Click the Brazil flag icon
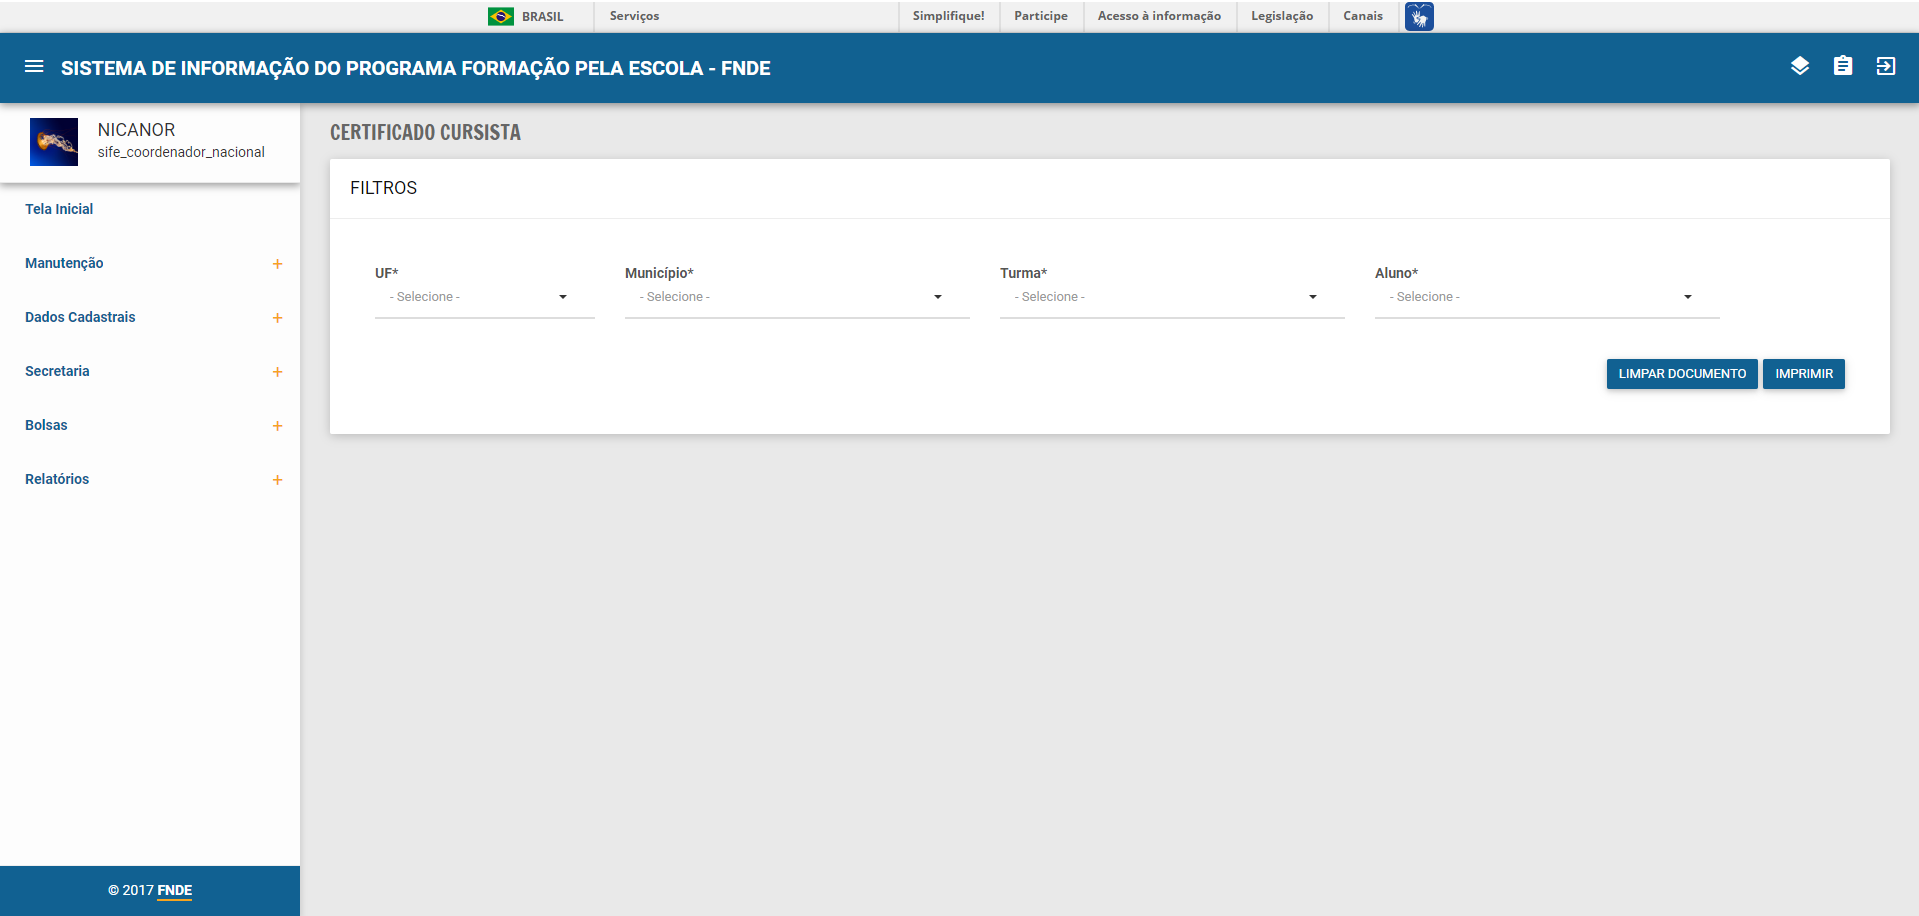 click(x=500, y=16)
